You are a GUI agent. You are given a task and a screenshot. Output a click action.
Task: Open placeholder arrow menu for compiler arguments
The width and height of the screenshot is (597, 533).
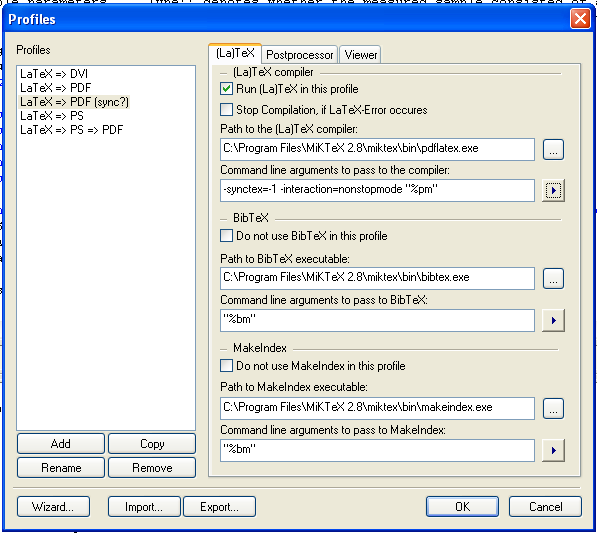coord(553,190)
